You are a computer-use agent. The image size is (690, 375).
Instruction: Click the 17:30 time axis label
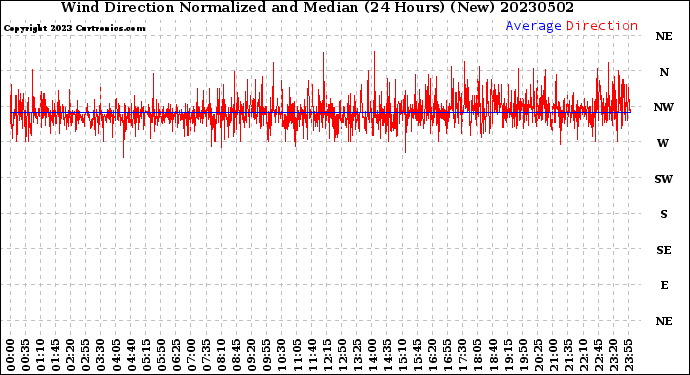click(x=462, y=355)
